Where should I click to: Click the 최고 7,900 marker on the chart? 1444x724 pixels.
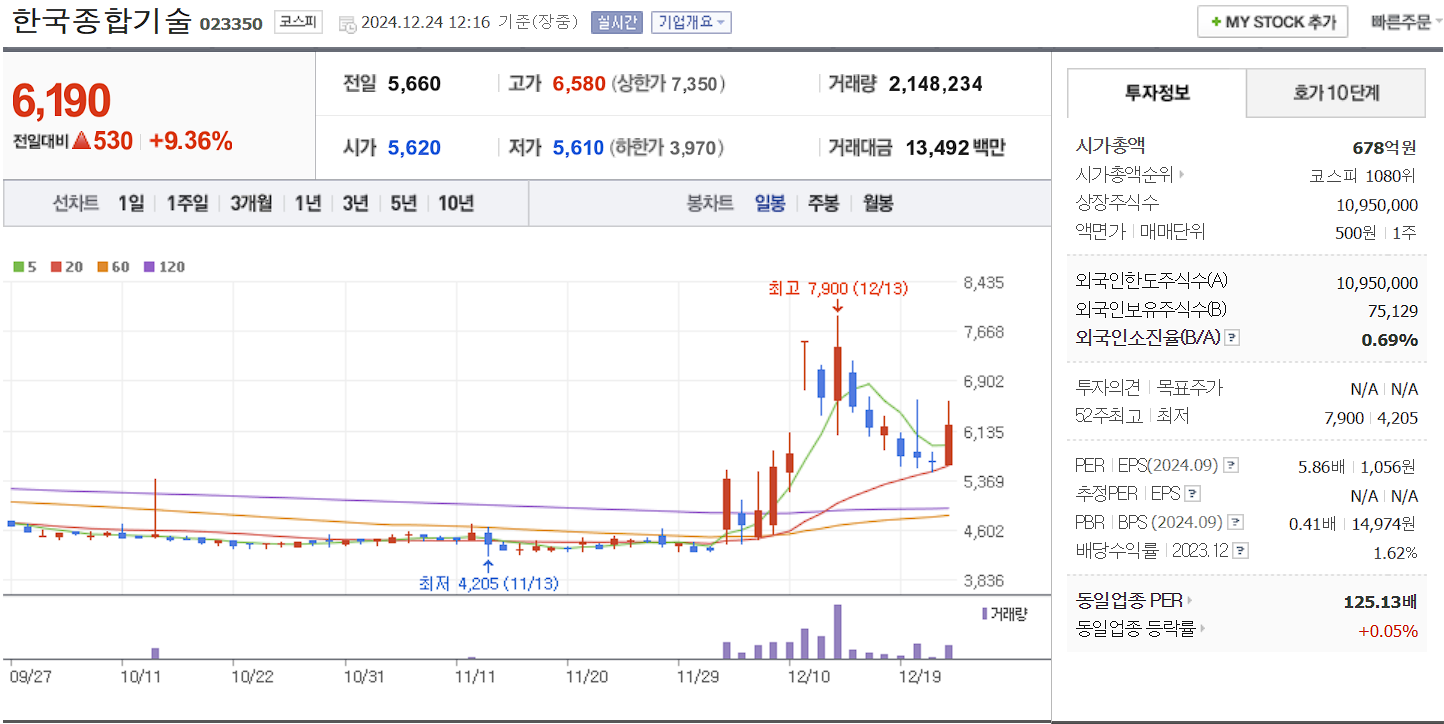(x=836, y=289)
